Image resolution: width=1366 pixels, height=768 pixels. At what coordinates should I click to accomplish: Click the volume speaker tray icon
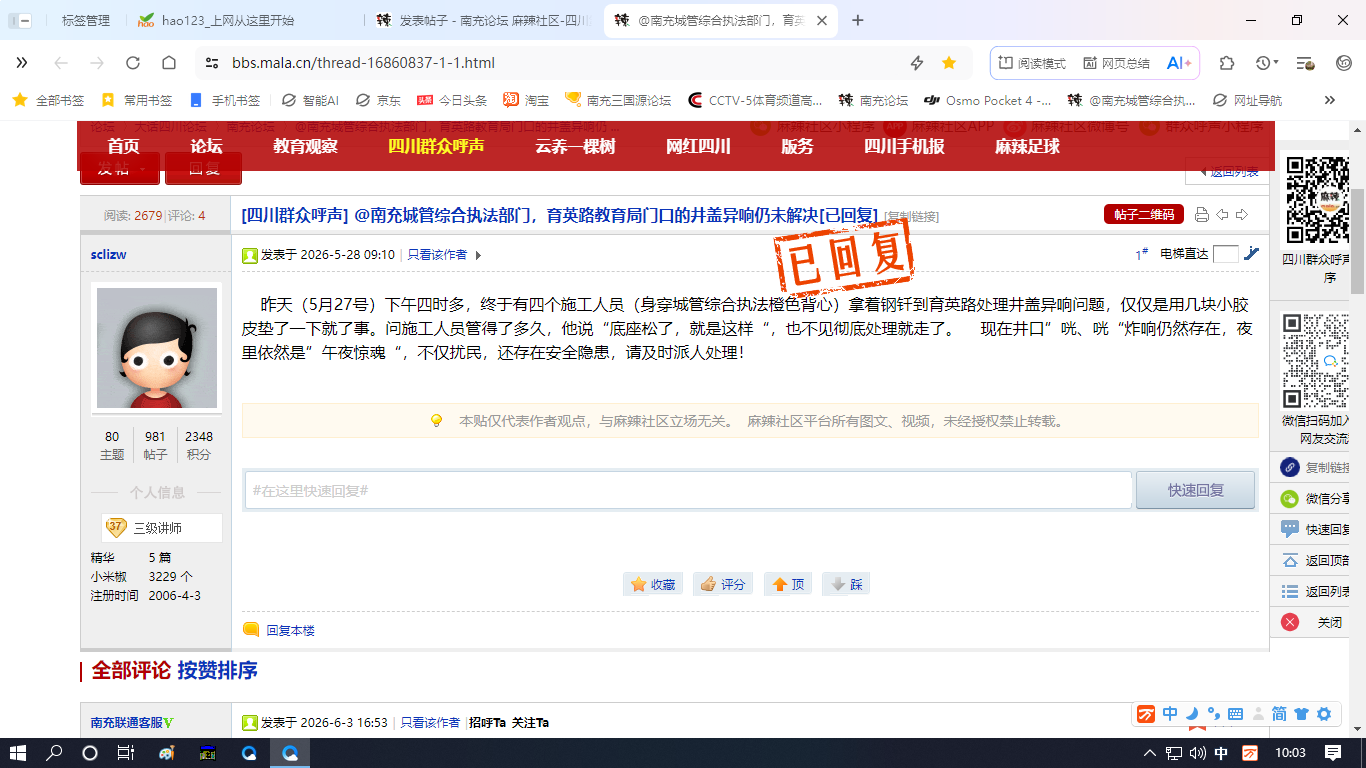[1196, 753]
